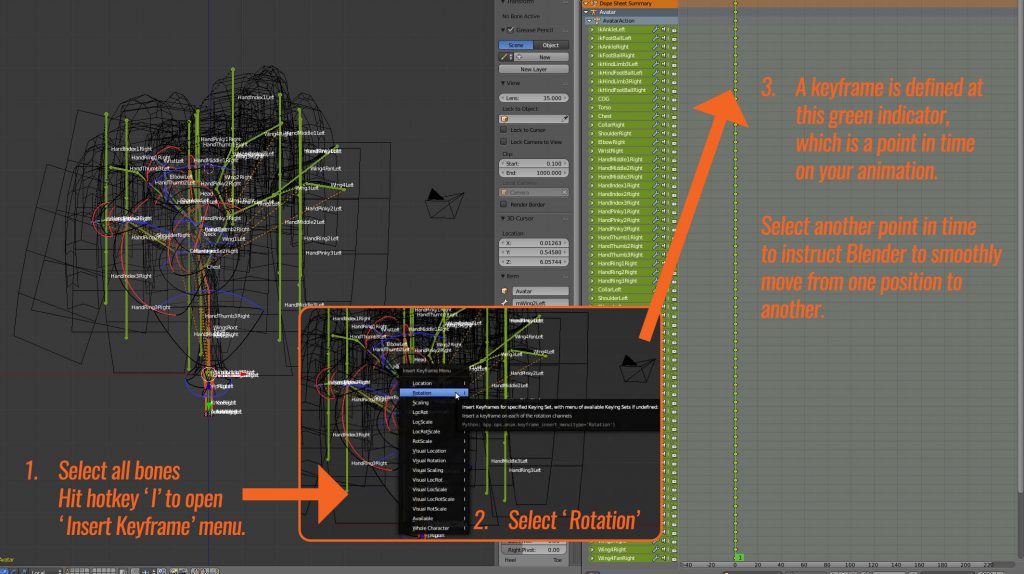Click the wrench icon on CollarRight channel
Viewport: 1024px width, 574px height.
[x=655, y=125]
